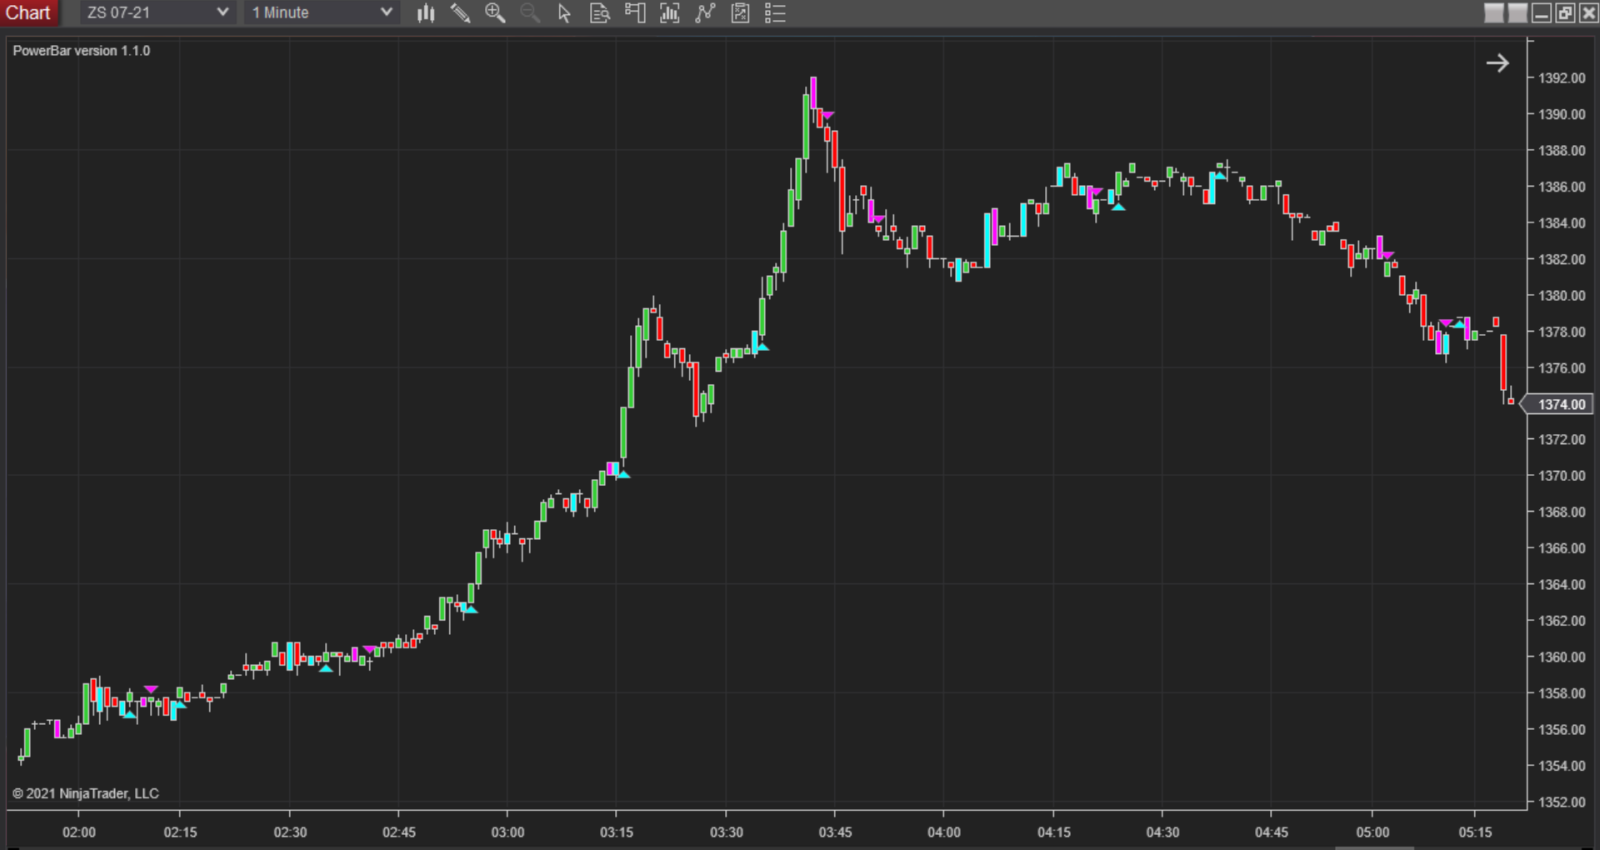Click the 1358.00 price axis label
The height and width of the screenshot is (850, 1600).
coord(1561,693)
